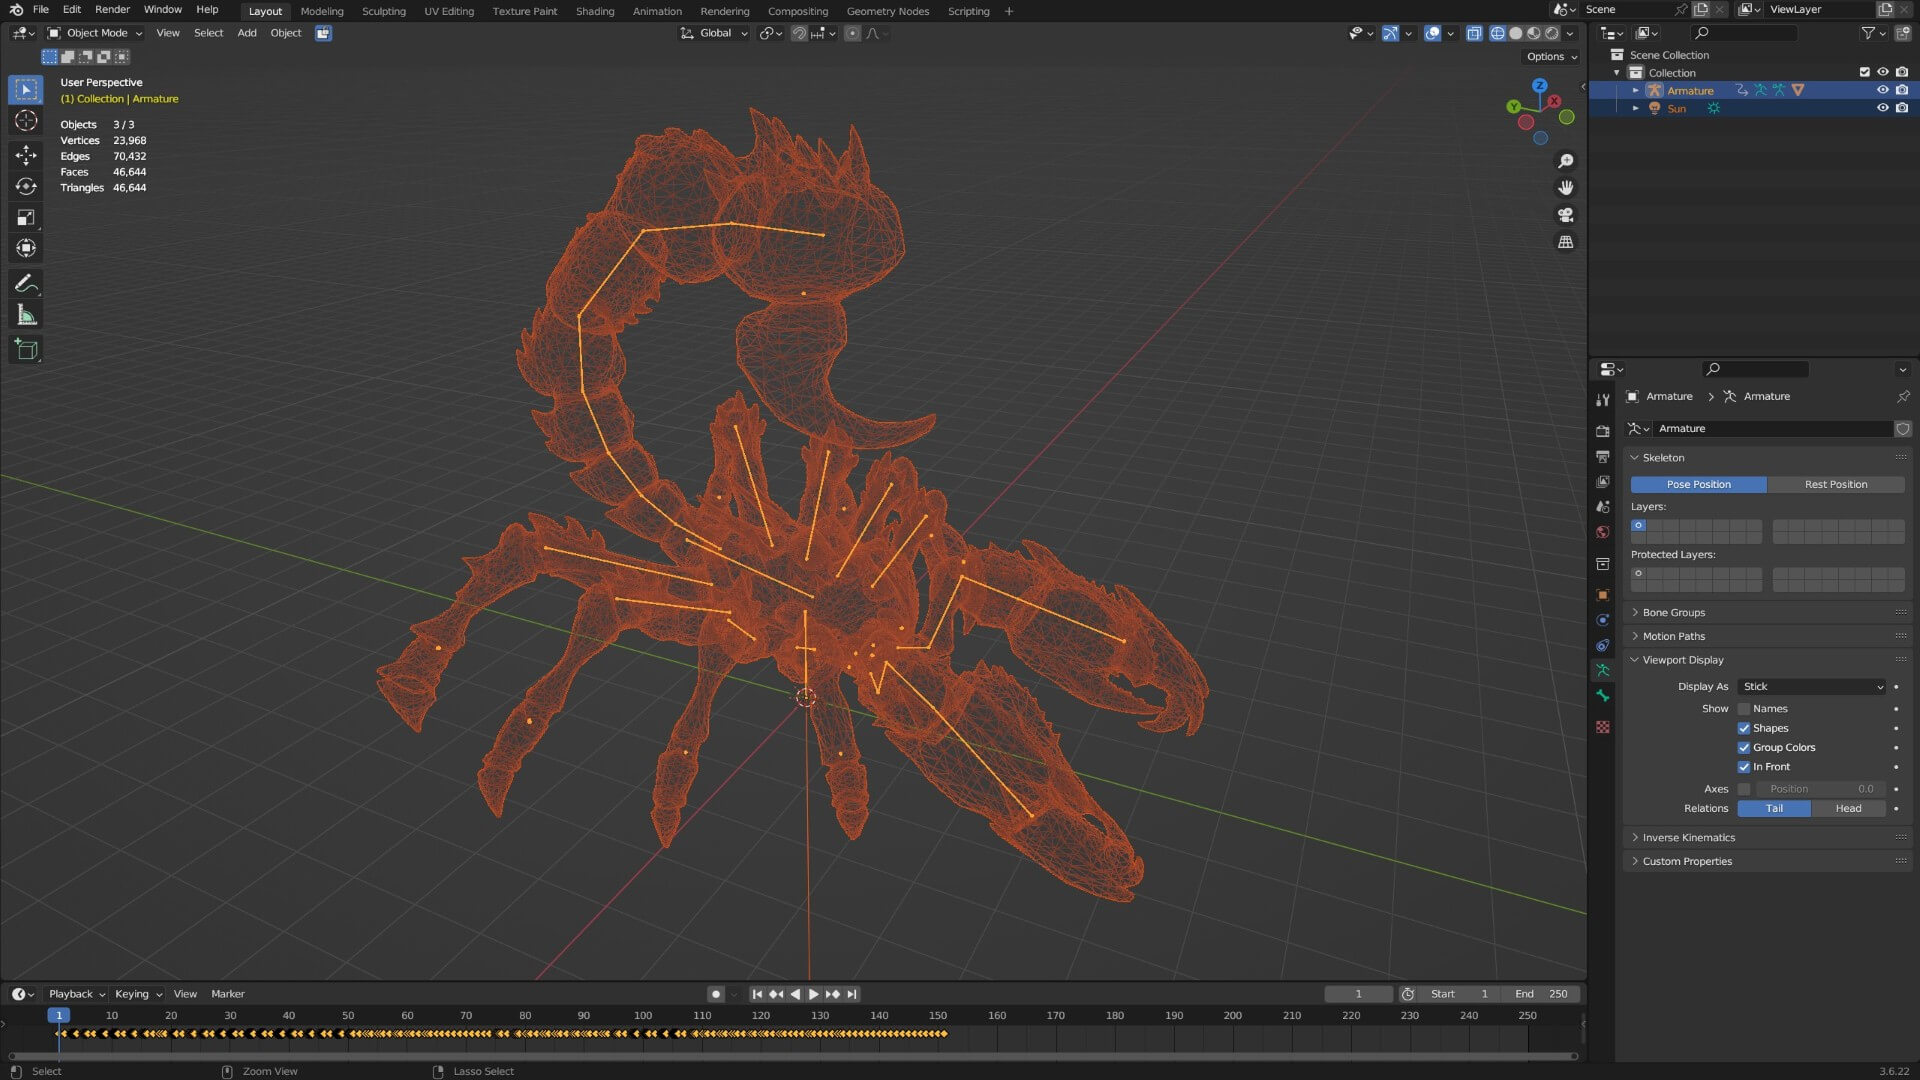The width and height of the screenshot is (1920, 1080).
Task: Click the Play animation button
Action: pos(813,994)
